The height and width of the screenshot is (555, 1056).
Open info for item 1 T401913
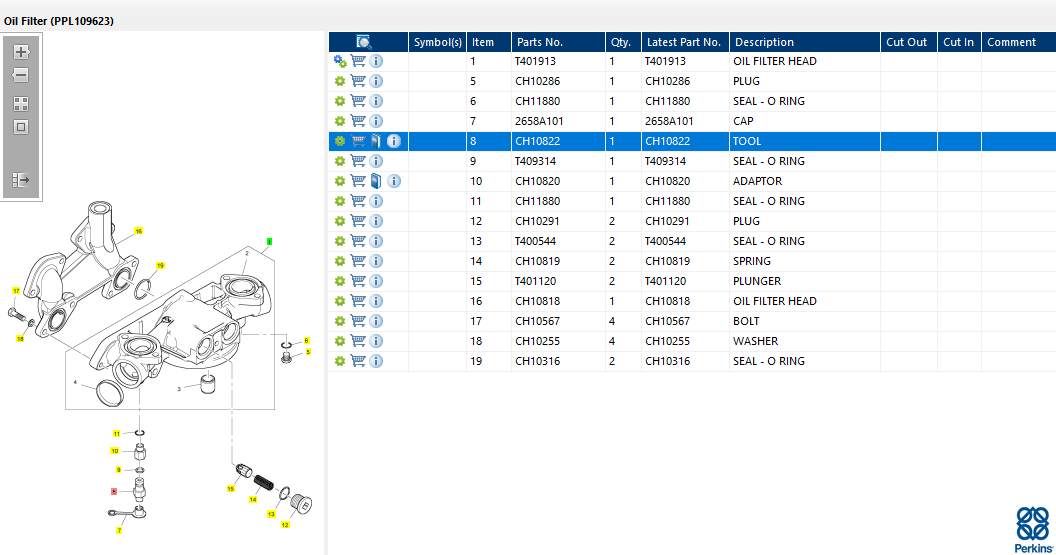tap(376, 61)
